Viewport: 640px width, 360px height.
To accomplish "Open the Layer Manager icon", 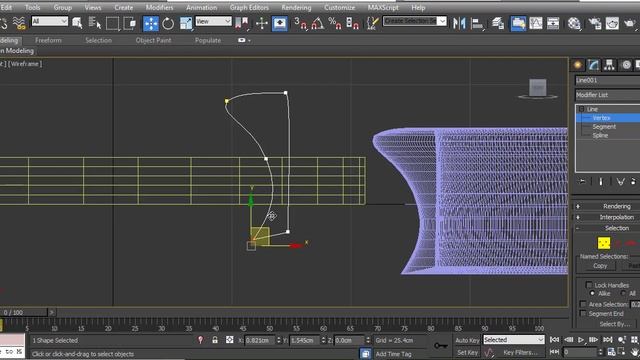I will coord(498,23).
